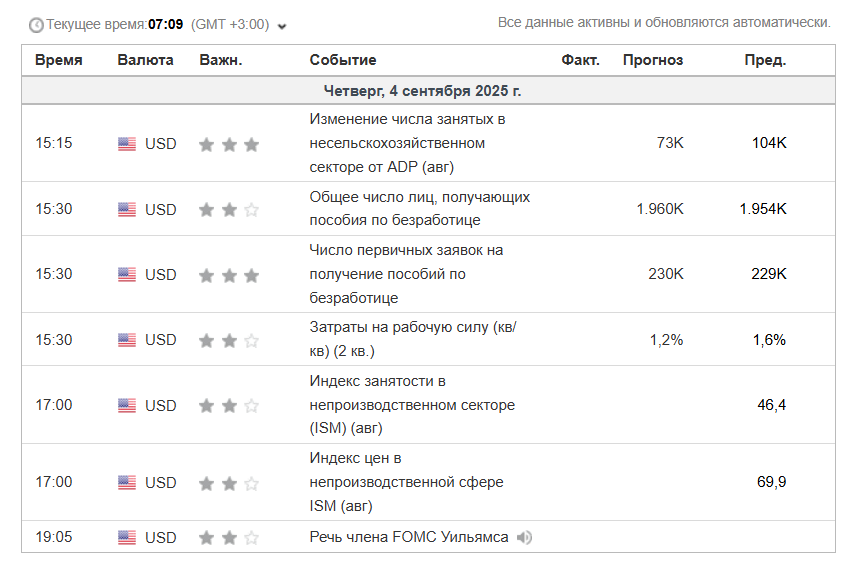Open the GMT +3:00 timezone dropdown arrow
This screenshot has height=571, width=857.
[282, 26]
